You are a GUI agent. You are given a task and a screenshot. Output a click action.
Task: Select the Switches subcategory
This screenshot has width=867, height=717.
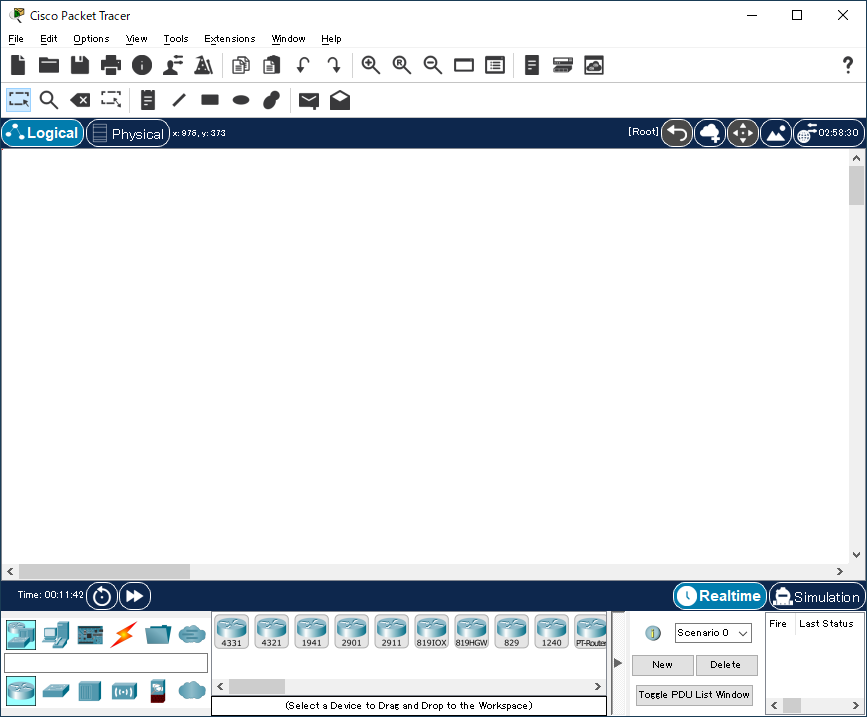click(56, 690)
